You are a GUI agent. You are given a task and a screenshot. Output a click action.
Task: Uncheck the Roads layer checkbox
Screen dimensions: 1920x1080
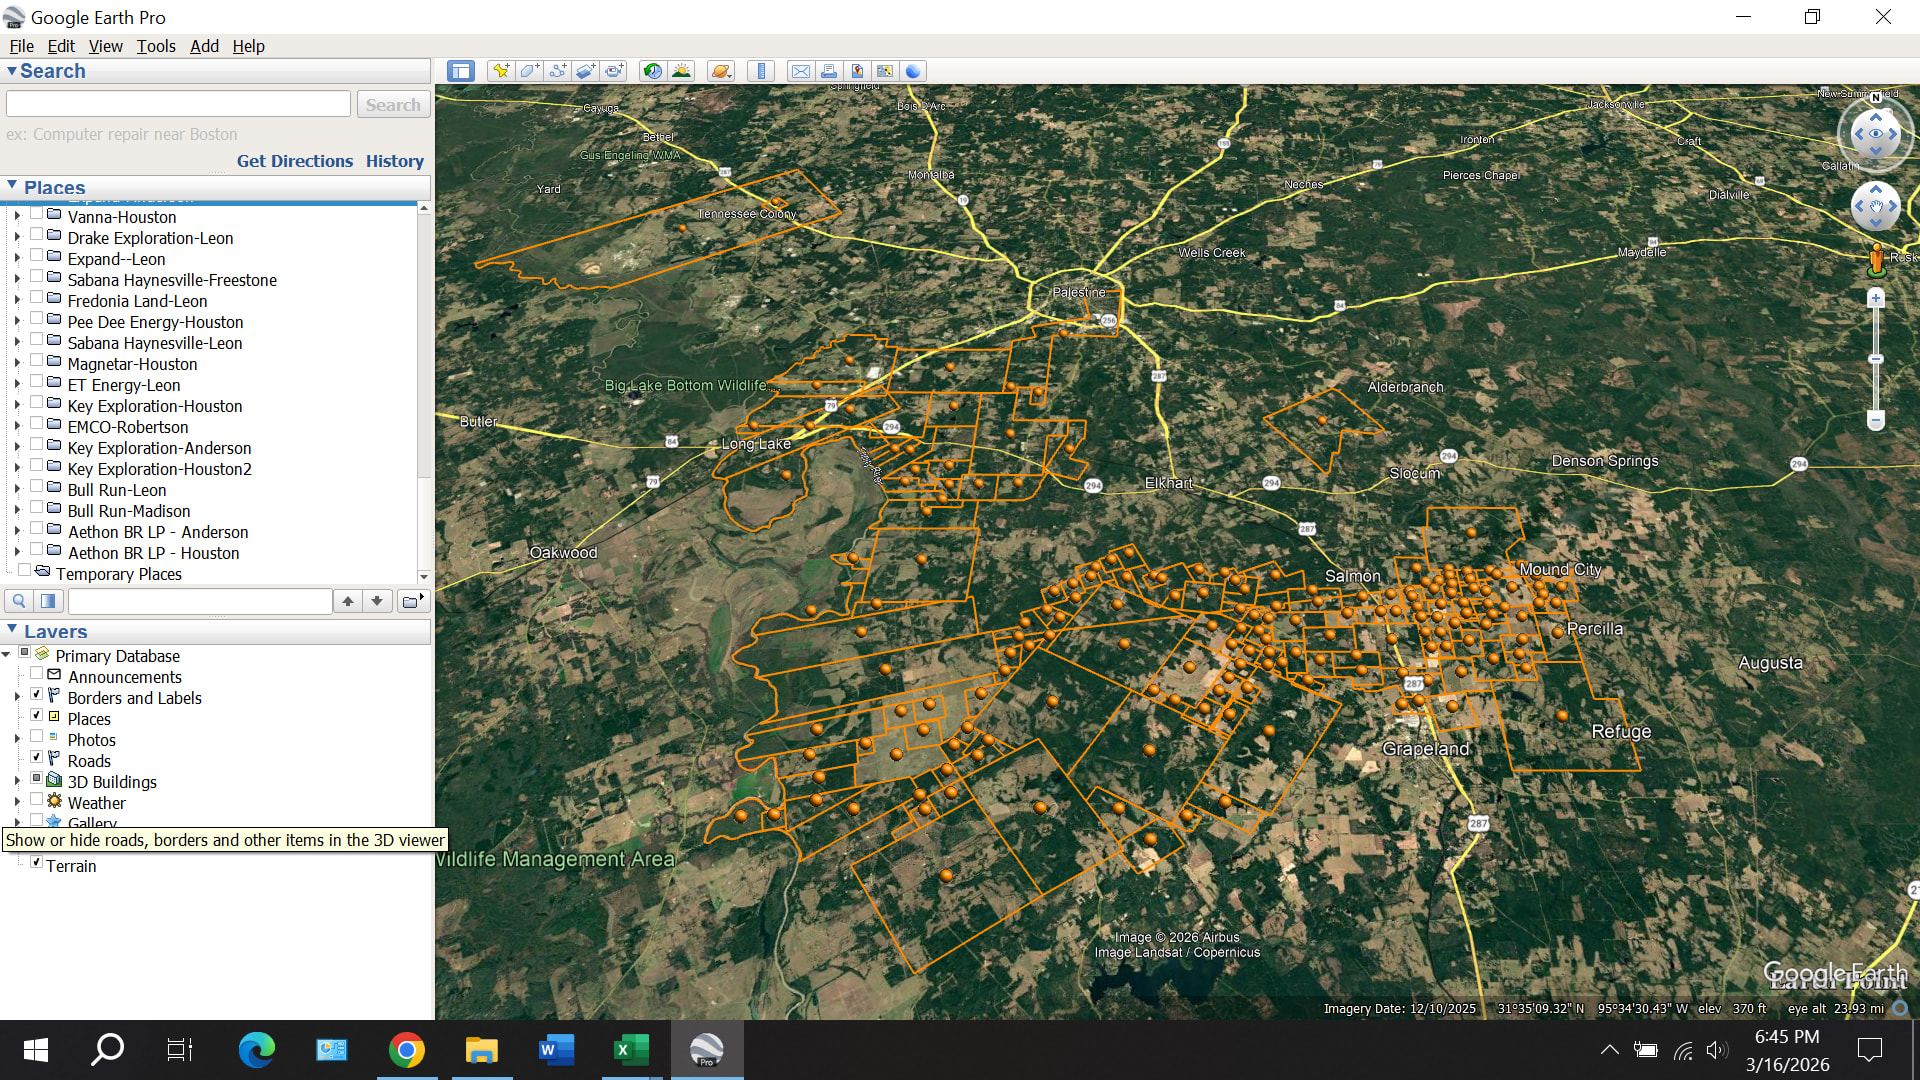pyautogui.click(x=37, y=759)
